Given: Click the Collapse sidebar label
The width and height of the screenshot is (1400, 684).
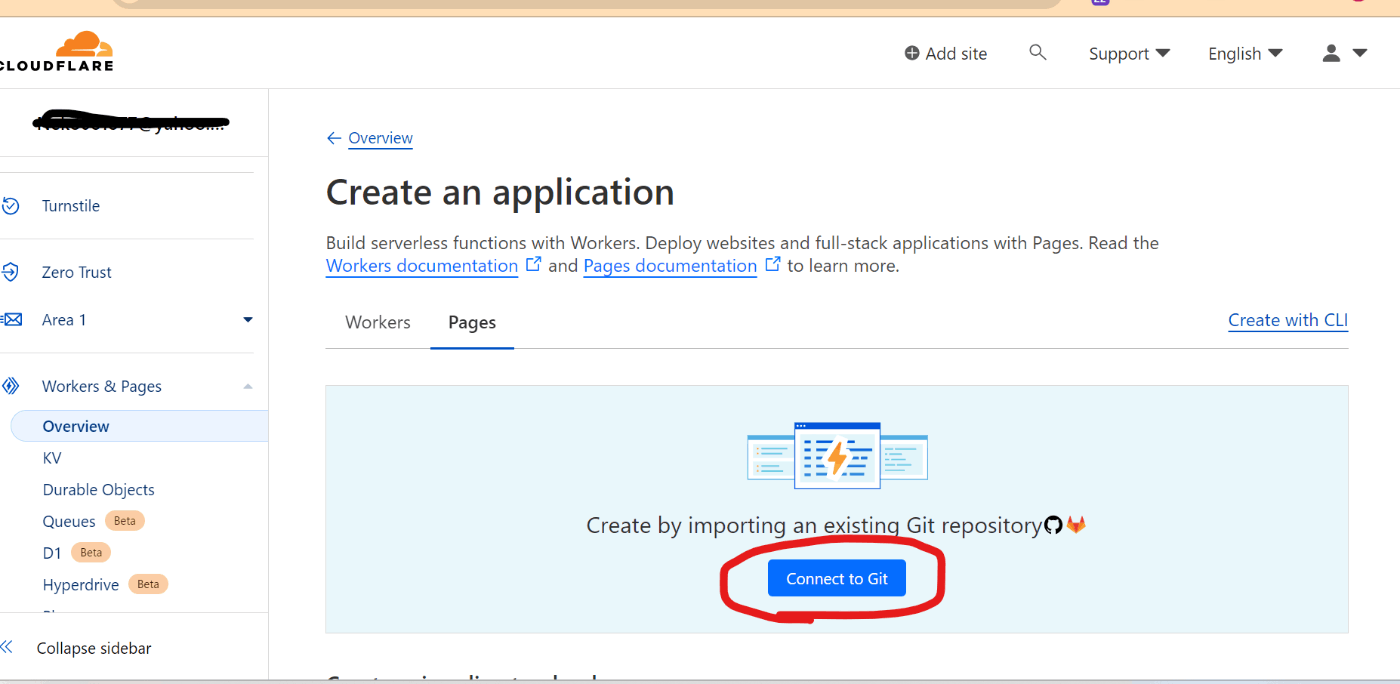Looking at the screenshot, I should click(x=94, y=648).
